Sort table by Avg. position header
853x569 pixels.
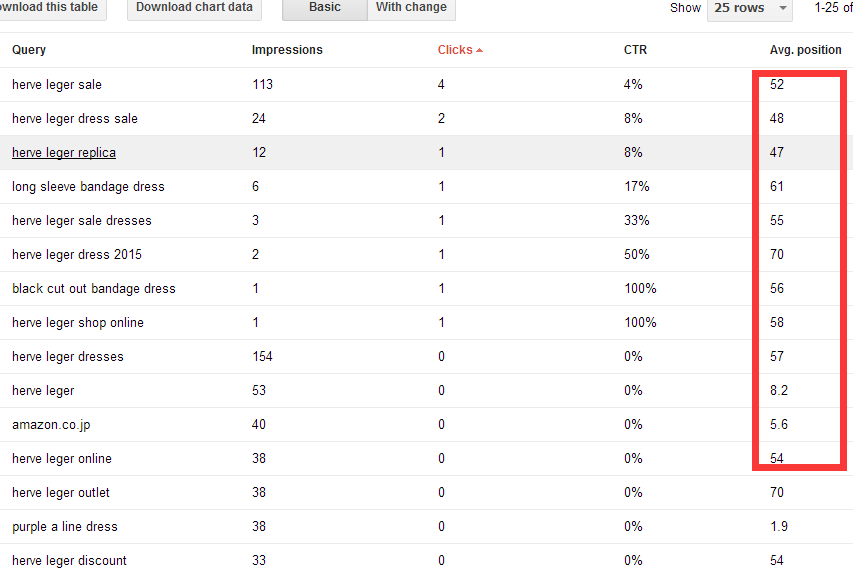(805, 50)
